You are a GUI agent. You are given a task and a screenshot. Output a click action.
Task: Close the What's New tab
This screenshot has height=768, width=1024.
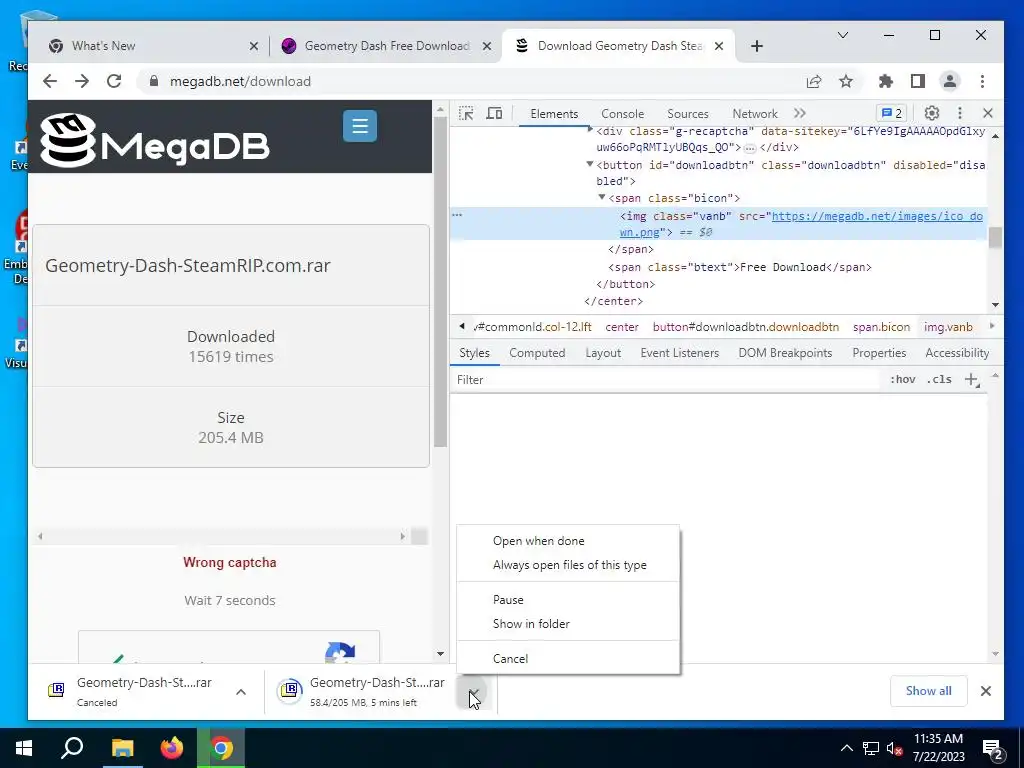(254, 46)
